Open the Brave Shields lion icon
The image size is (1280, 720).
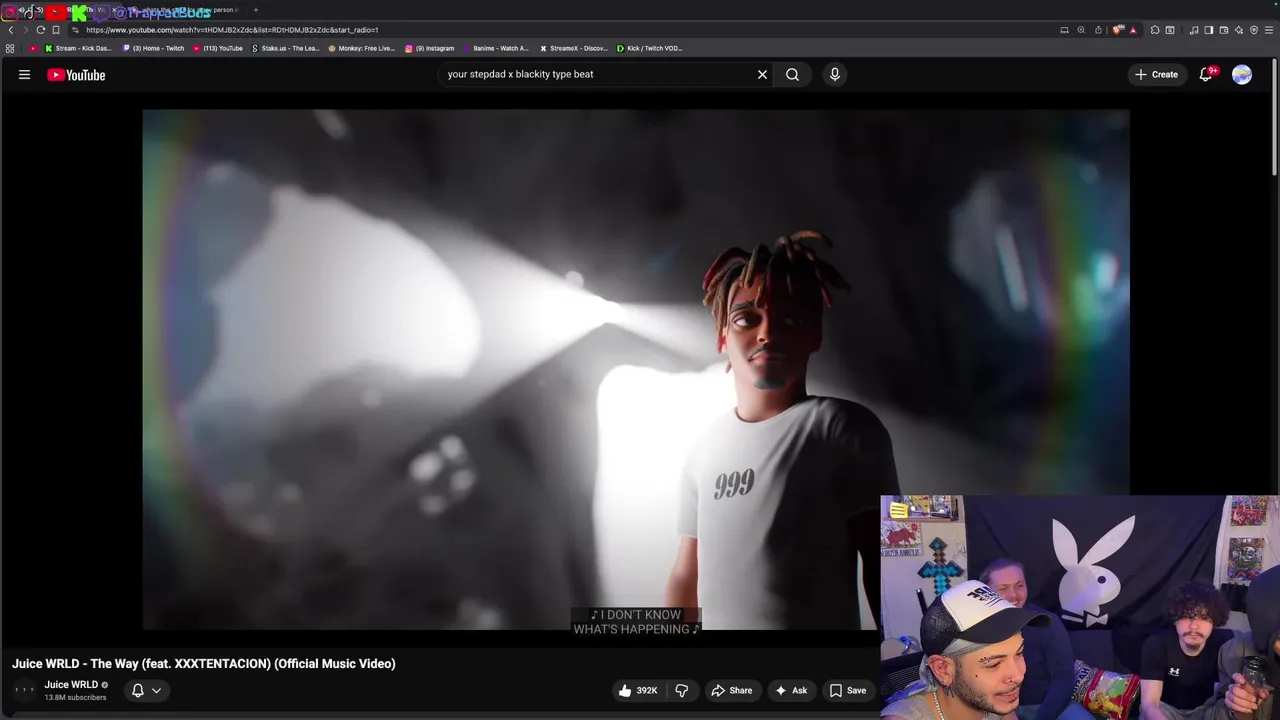coord(1117,30)
